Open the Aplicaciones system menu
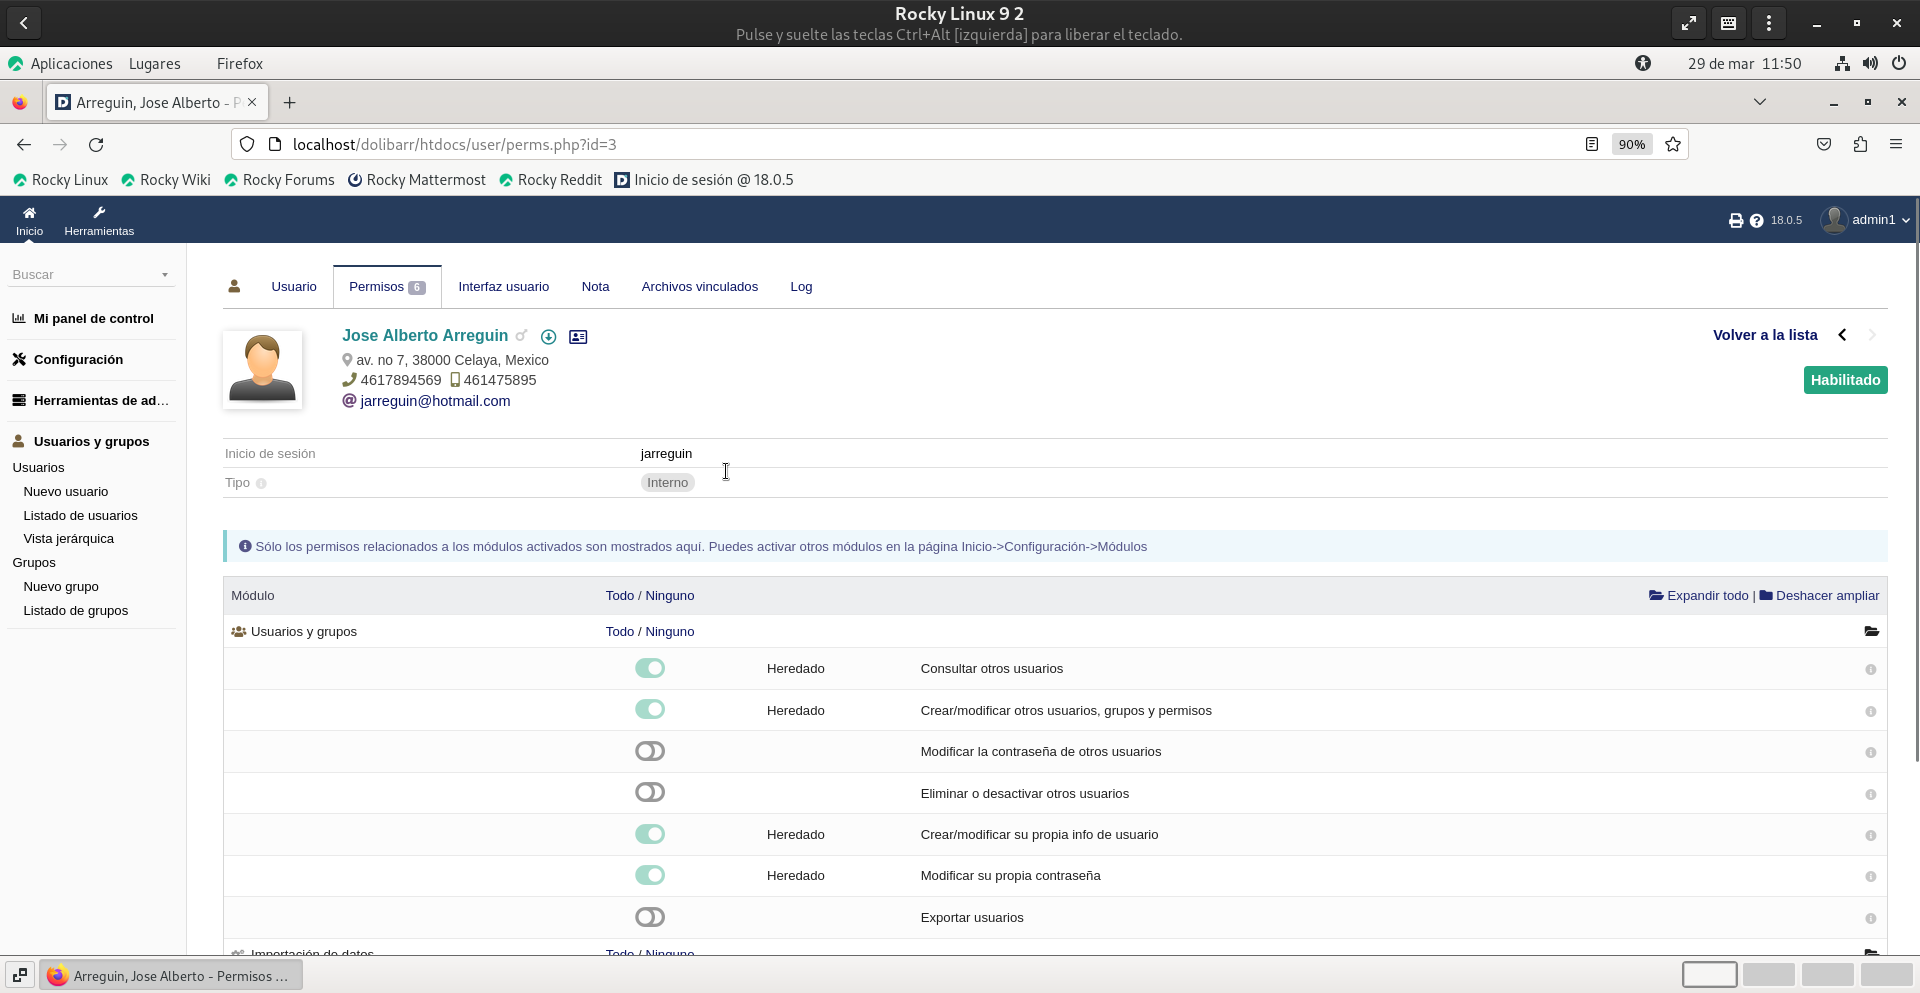 click(70, 63)
